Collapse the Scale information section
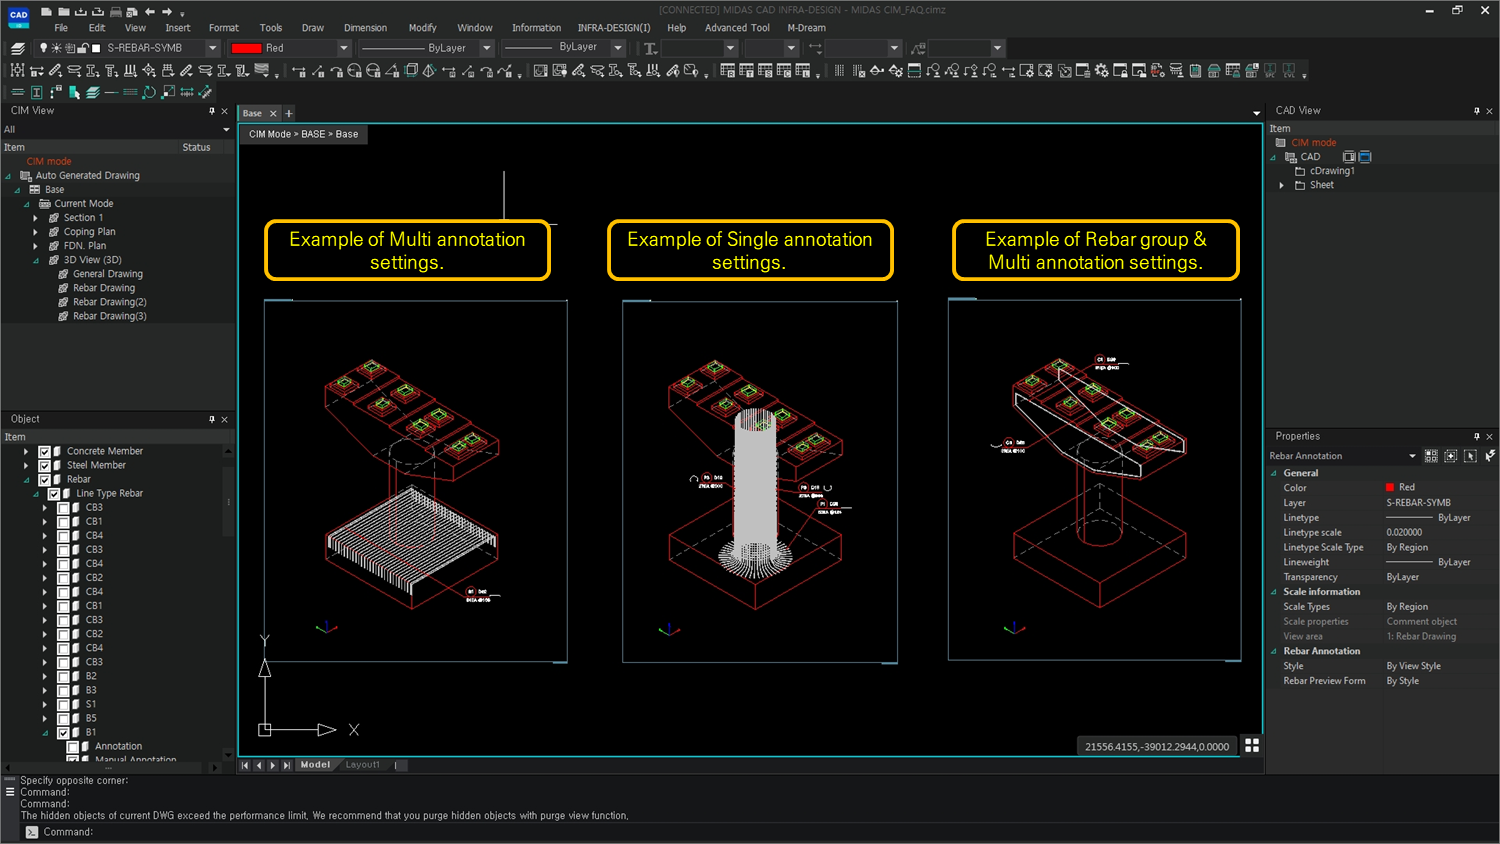1500x844 pixels. coord(1274,591)
